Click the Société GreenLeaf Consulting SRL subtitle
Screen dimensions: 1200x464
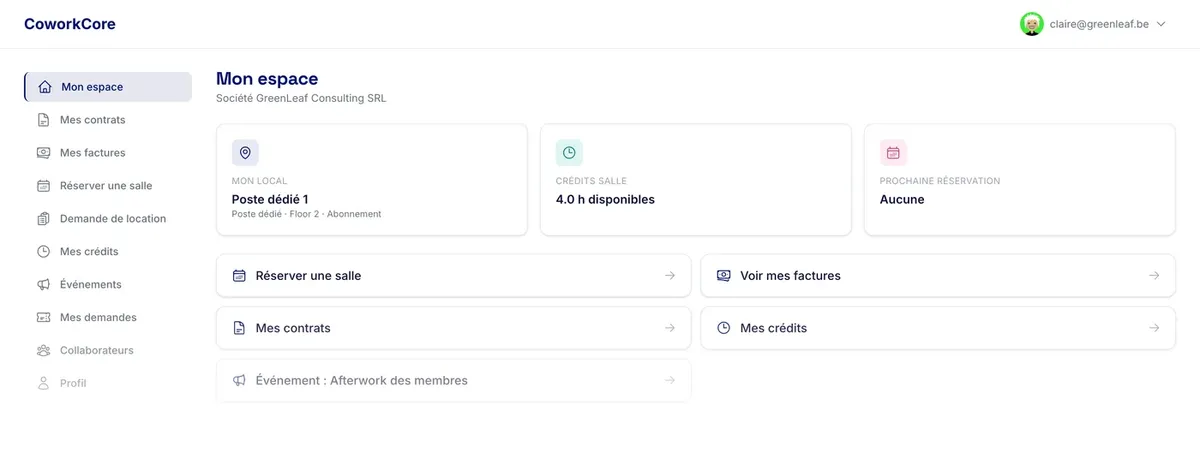click(301, 98)
